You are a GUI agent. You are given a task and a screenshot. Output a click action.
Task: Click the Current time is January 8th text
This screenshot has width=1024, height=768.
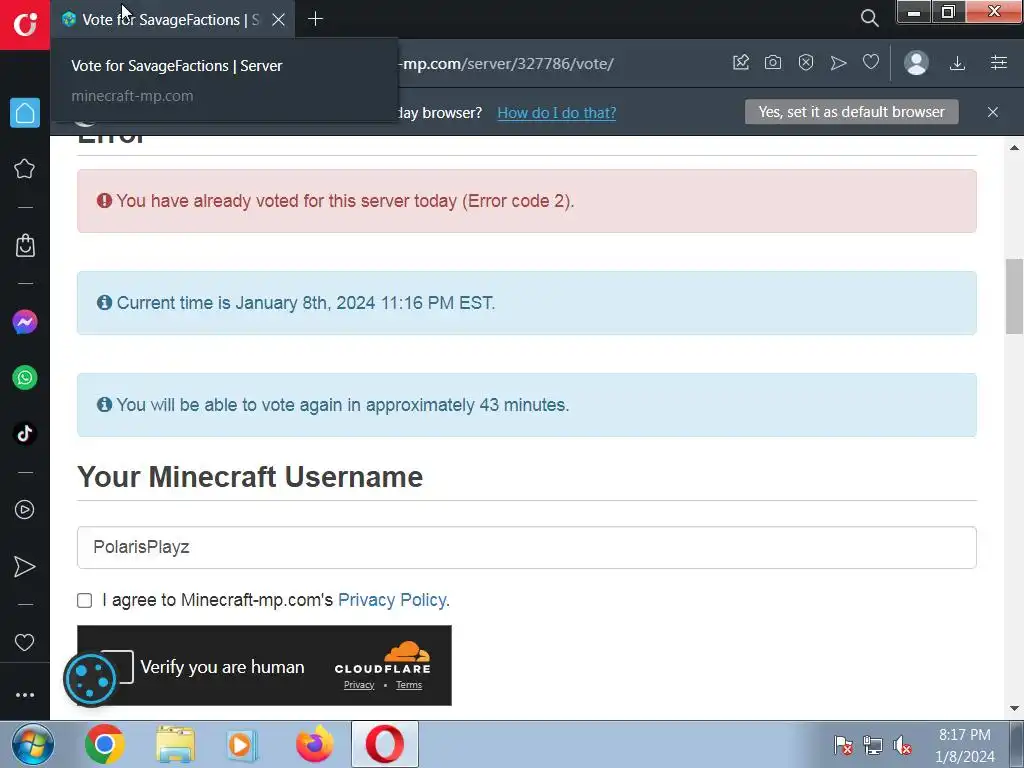tap(306, 303)
